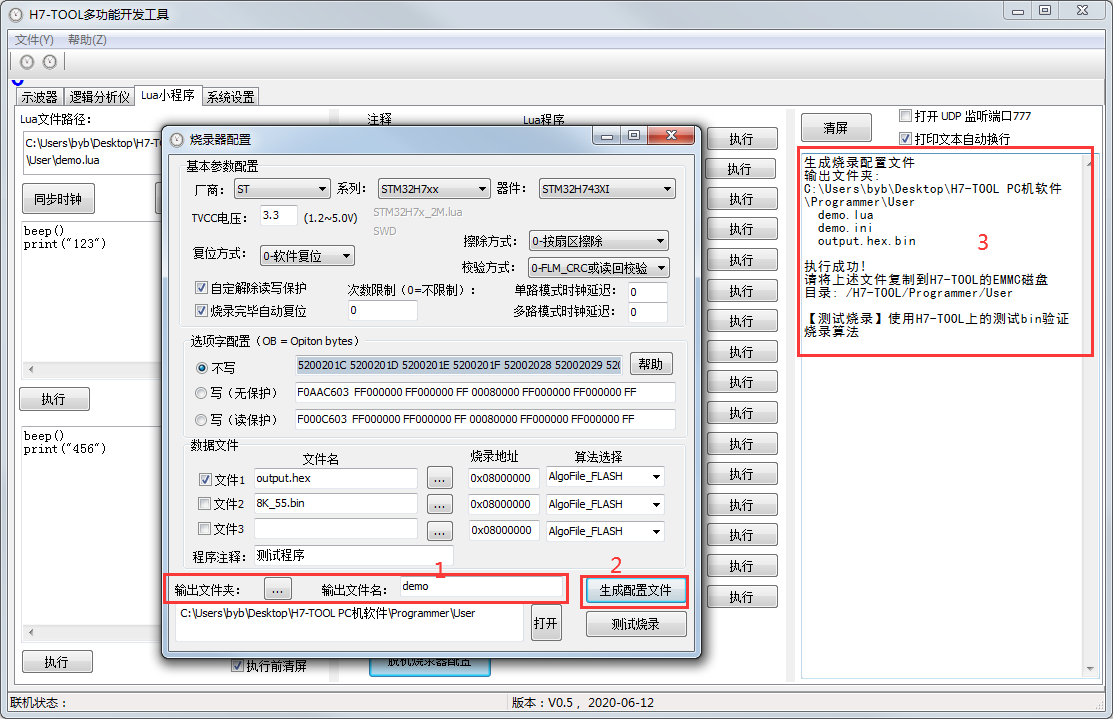Click the "output.hex.bin" line in the output log
Viewport: 1113px width, 719px height.
tap(867, 241)
